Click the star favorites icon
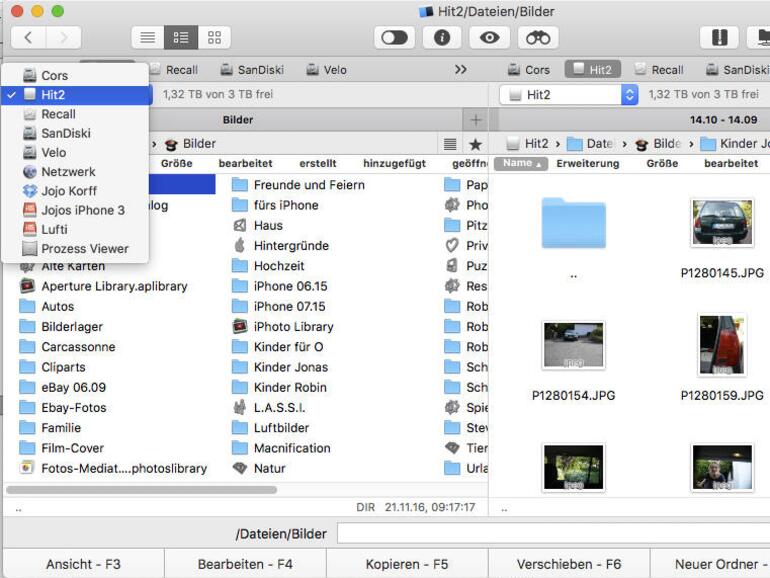 pos(475,144)
